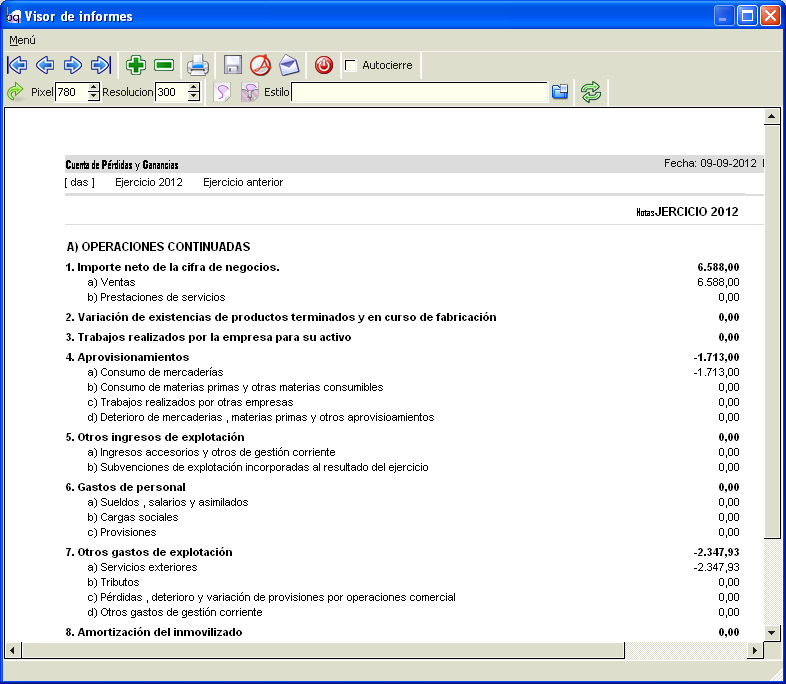Image resolution: width=786 pixels, height=684 pixels.
Task: Go to the previous page arrow
Action: pyautogui.click(x=45, y=65)
